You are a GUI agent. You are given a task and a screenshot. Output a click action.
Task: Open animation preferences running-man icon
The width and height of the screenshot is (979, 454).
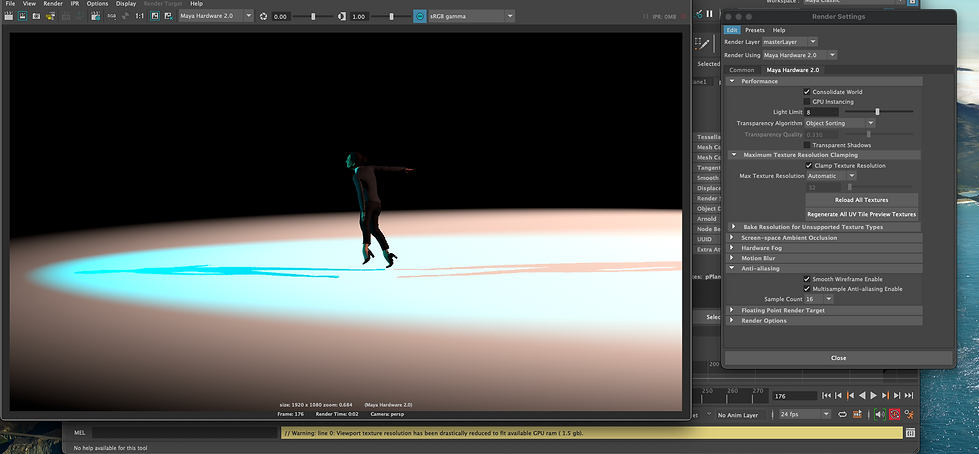pyautogui.click(x=909, y=414)
